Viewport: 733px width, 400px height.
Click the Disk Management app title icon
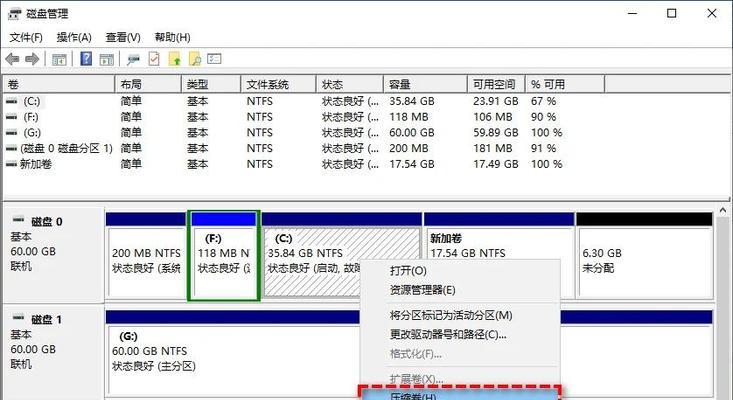click(14, 14)
